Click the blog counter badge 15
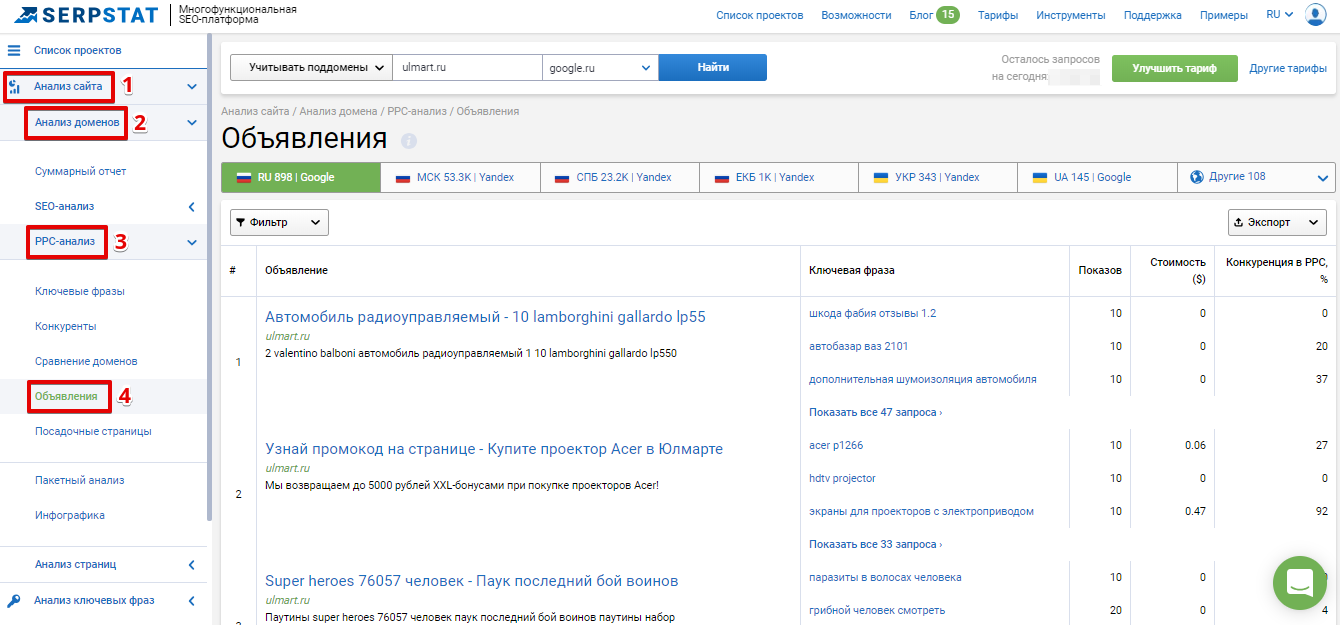This screenshot has width=1340, height=625. 947,15
